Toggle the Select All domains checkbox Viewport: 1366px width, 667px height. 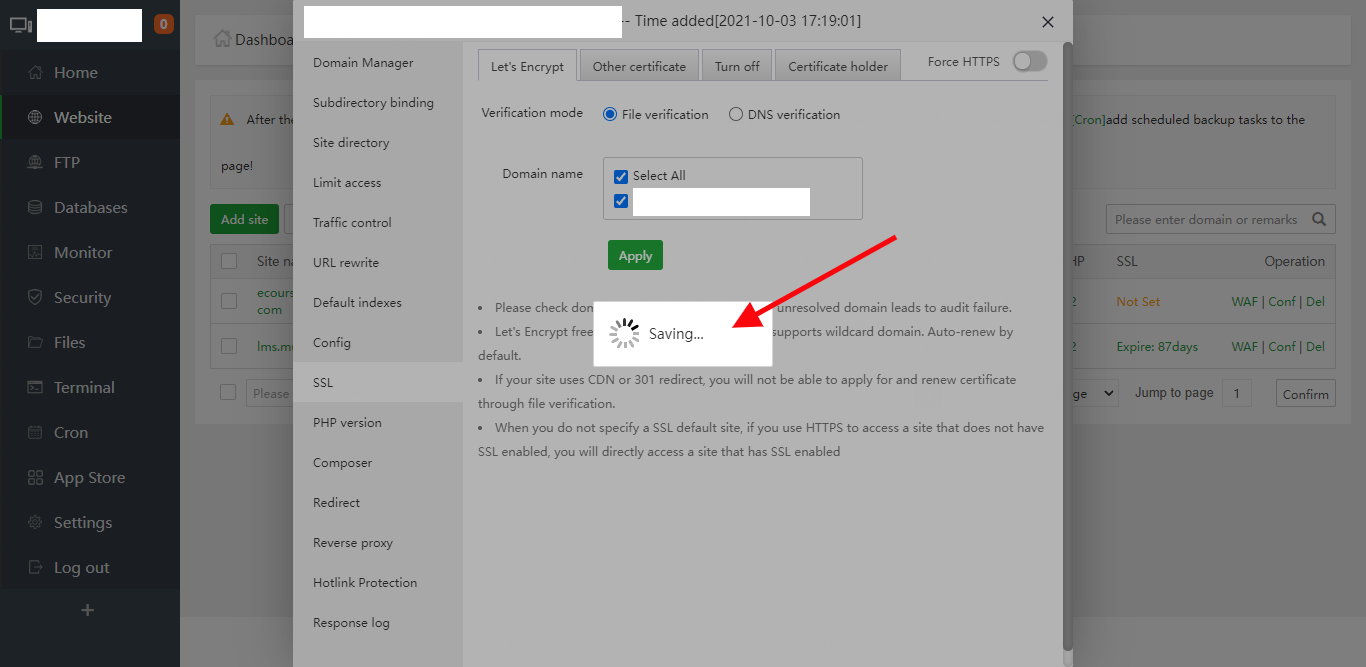coord(621,176)
